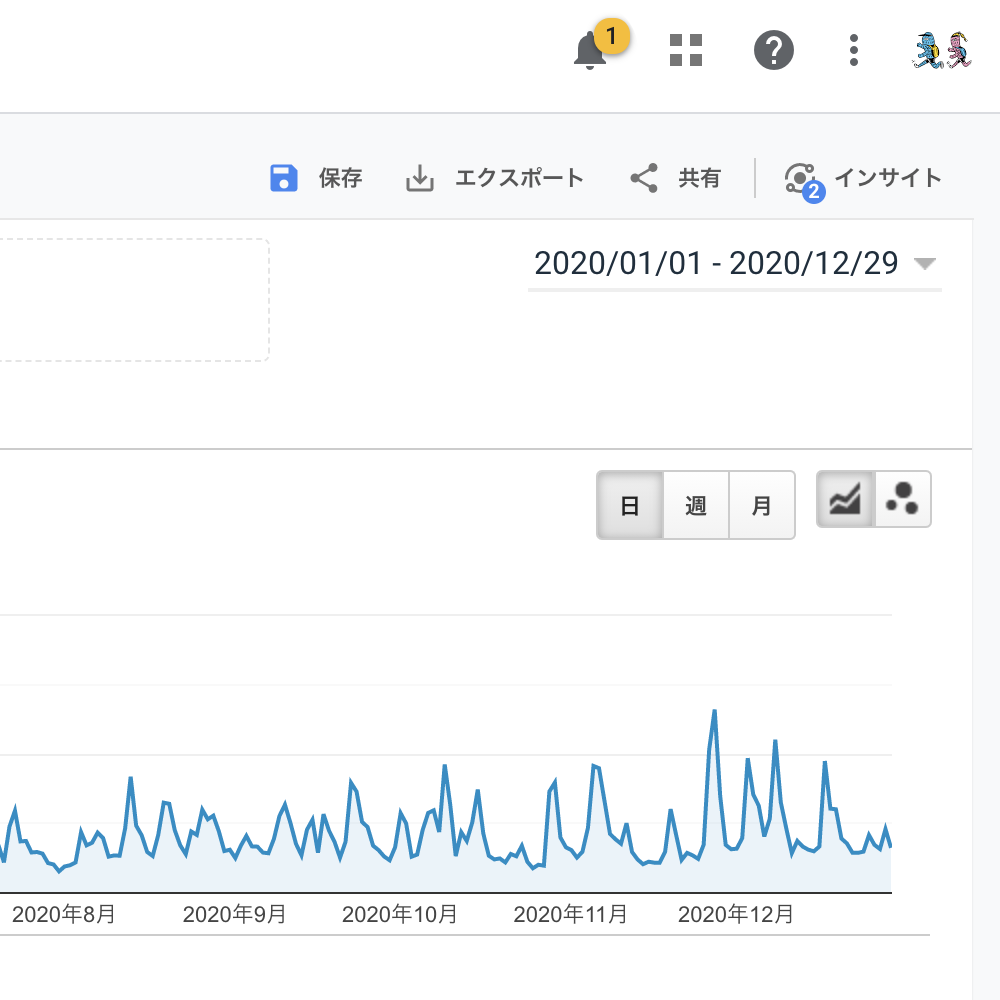
Task: Switch to the motion chart view icon
Action: (903, 499)
